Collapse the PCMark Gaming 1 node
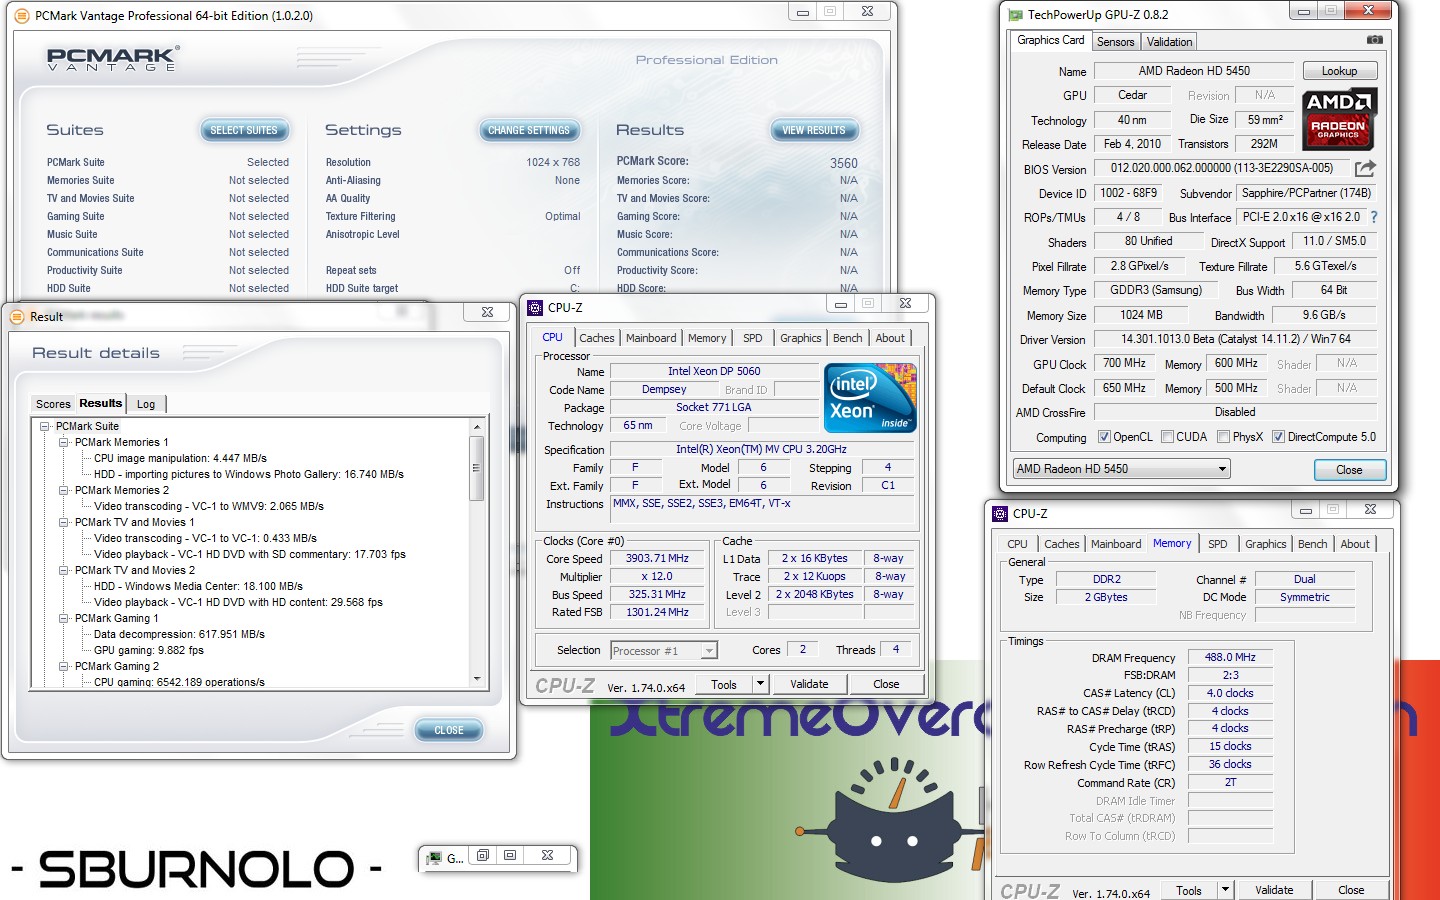1440x900 pixels. [x=64, y=618]
